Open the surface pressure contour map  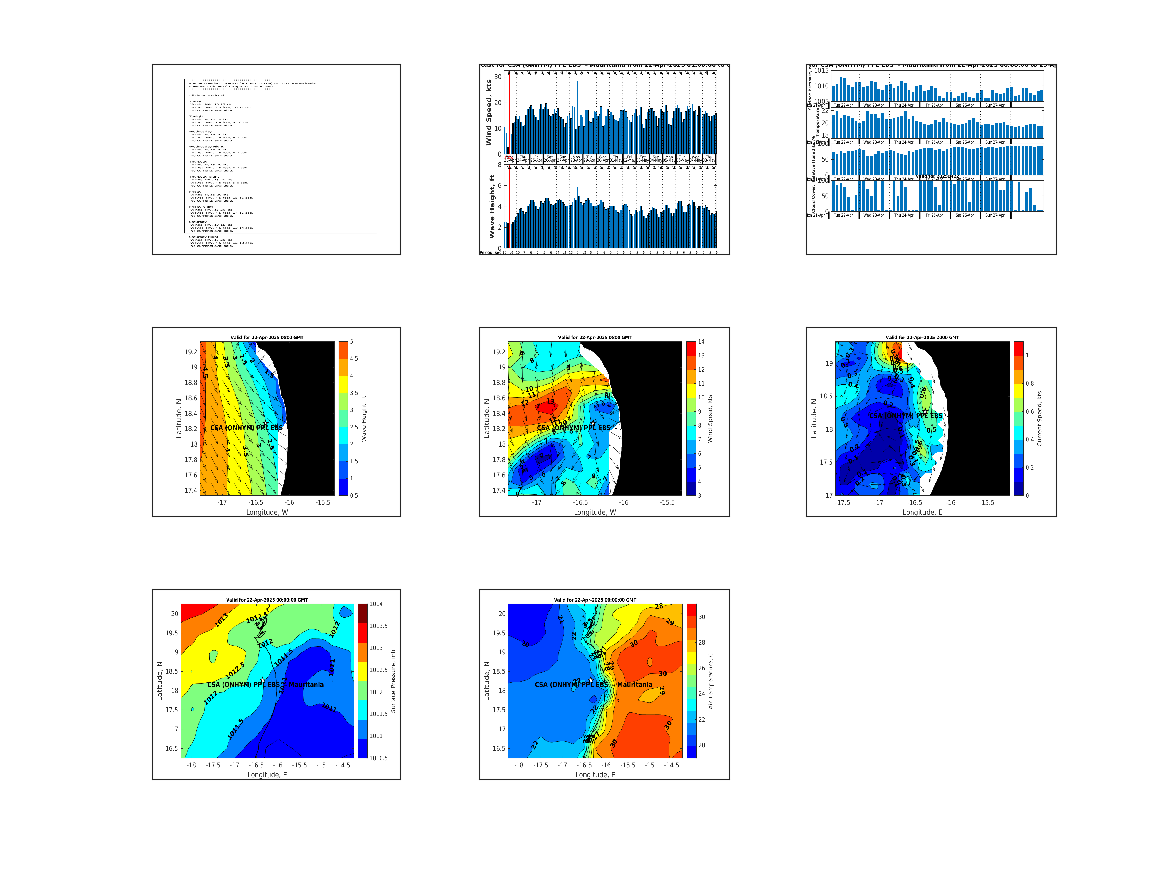coord(276,684)
